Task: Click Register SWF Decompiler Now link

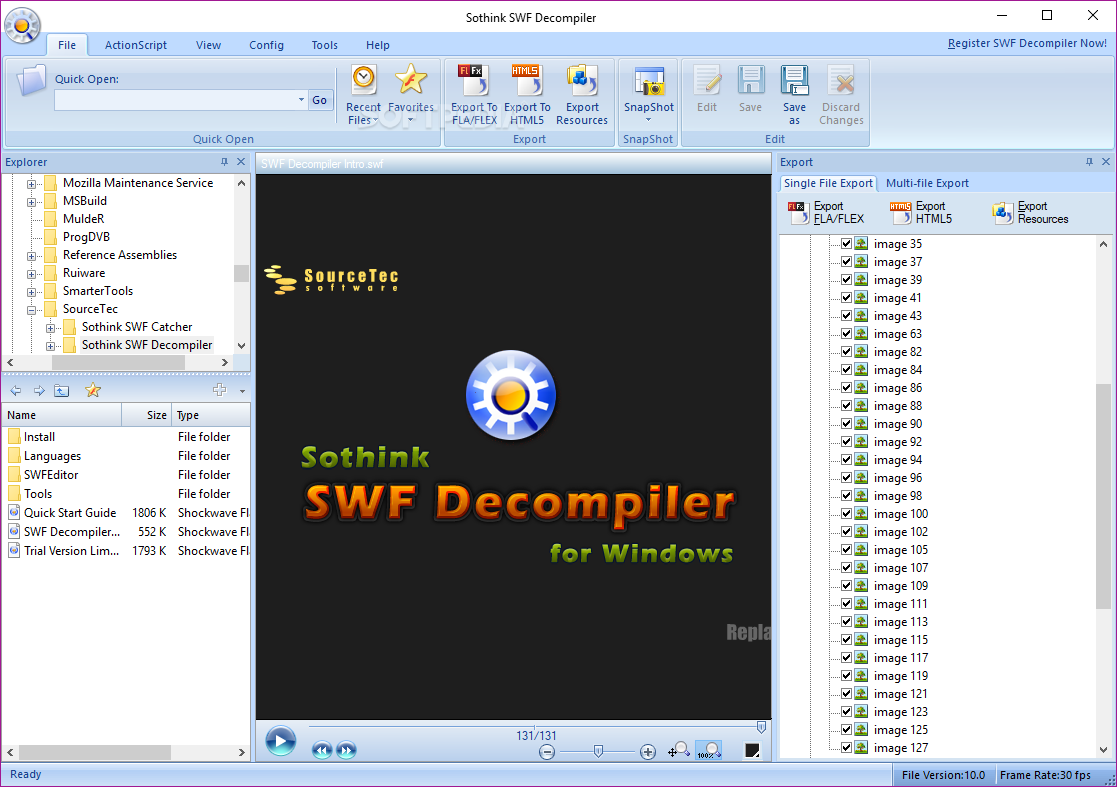Action: point(1027,43)
